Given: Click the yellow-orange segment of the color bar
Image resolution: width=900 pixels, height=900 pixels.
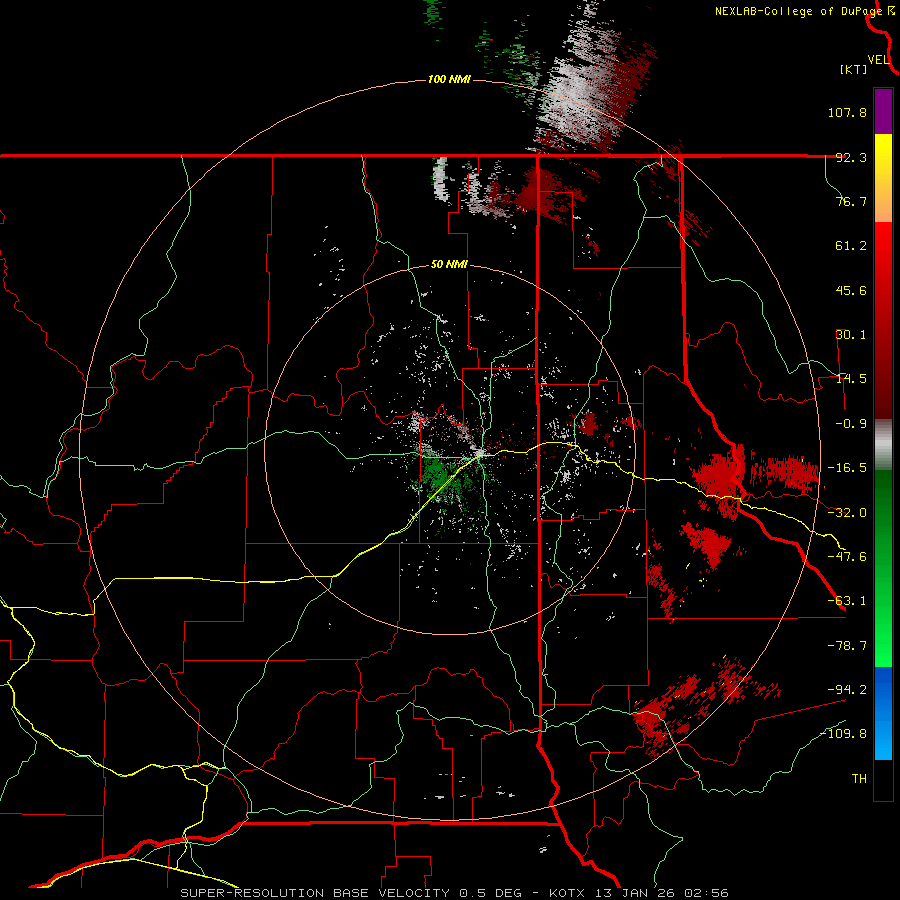Looking at the screenshot, I should [x=883, y=178].
